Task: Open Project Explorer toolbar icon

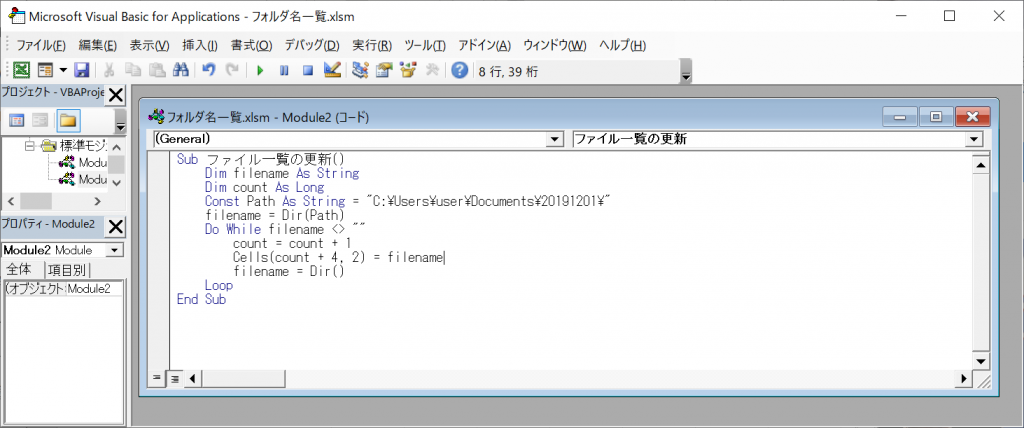Action: tap(360, 71)
